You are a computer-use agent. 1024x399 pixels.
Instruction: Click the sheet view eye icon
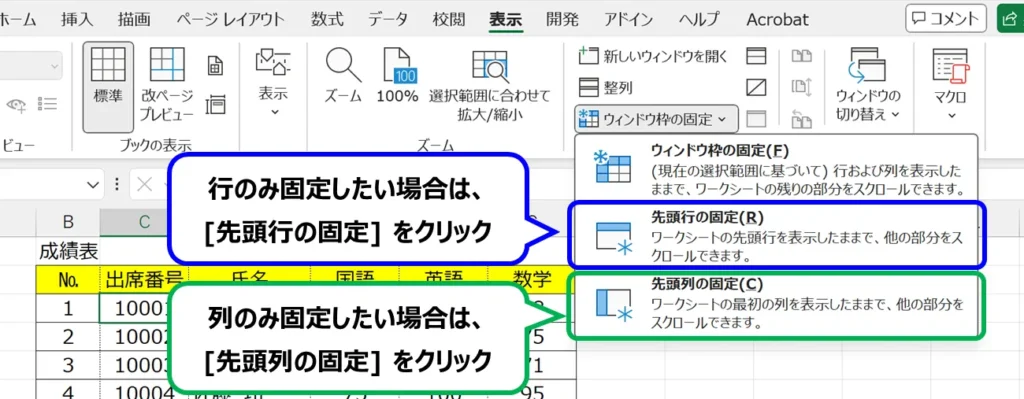point(16,104)
